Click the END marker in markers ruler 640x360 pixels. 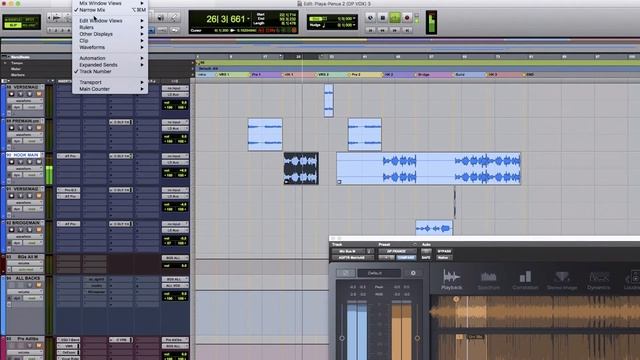[x=530, y=75]
